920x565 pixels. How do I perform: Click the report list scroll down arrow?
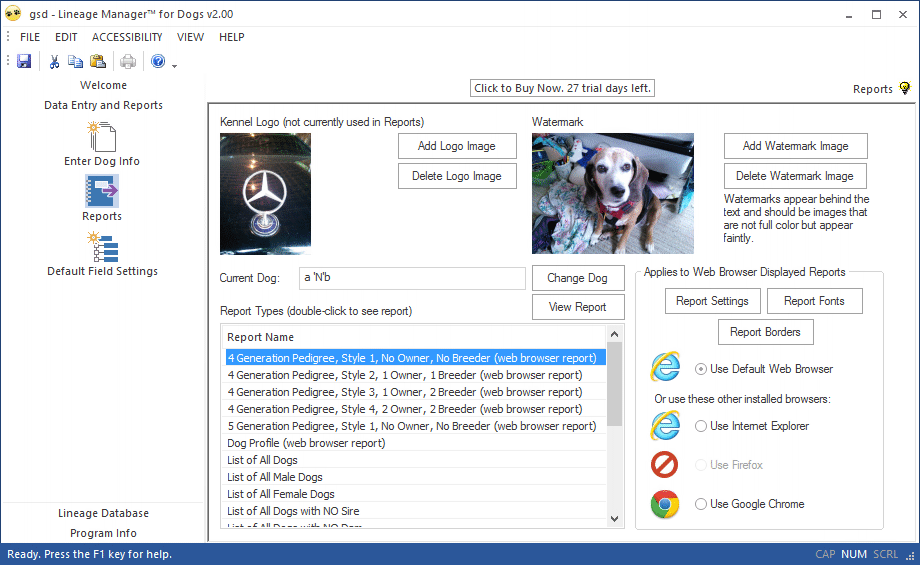click(x=614, y=519)
